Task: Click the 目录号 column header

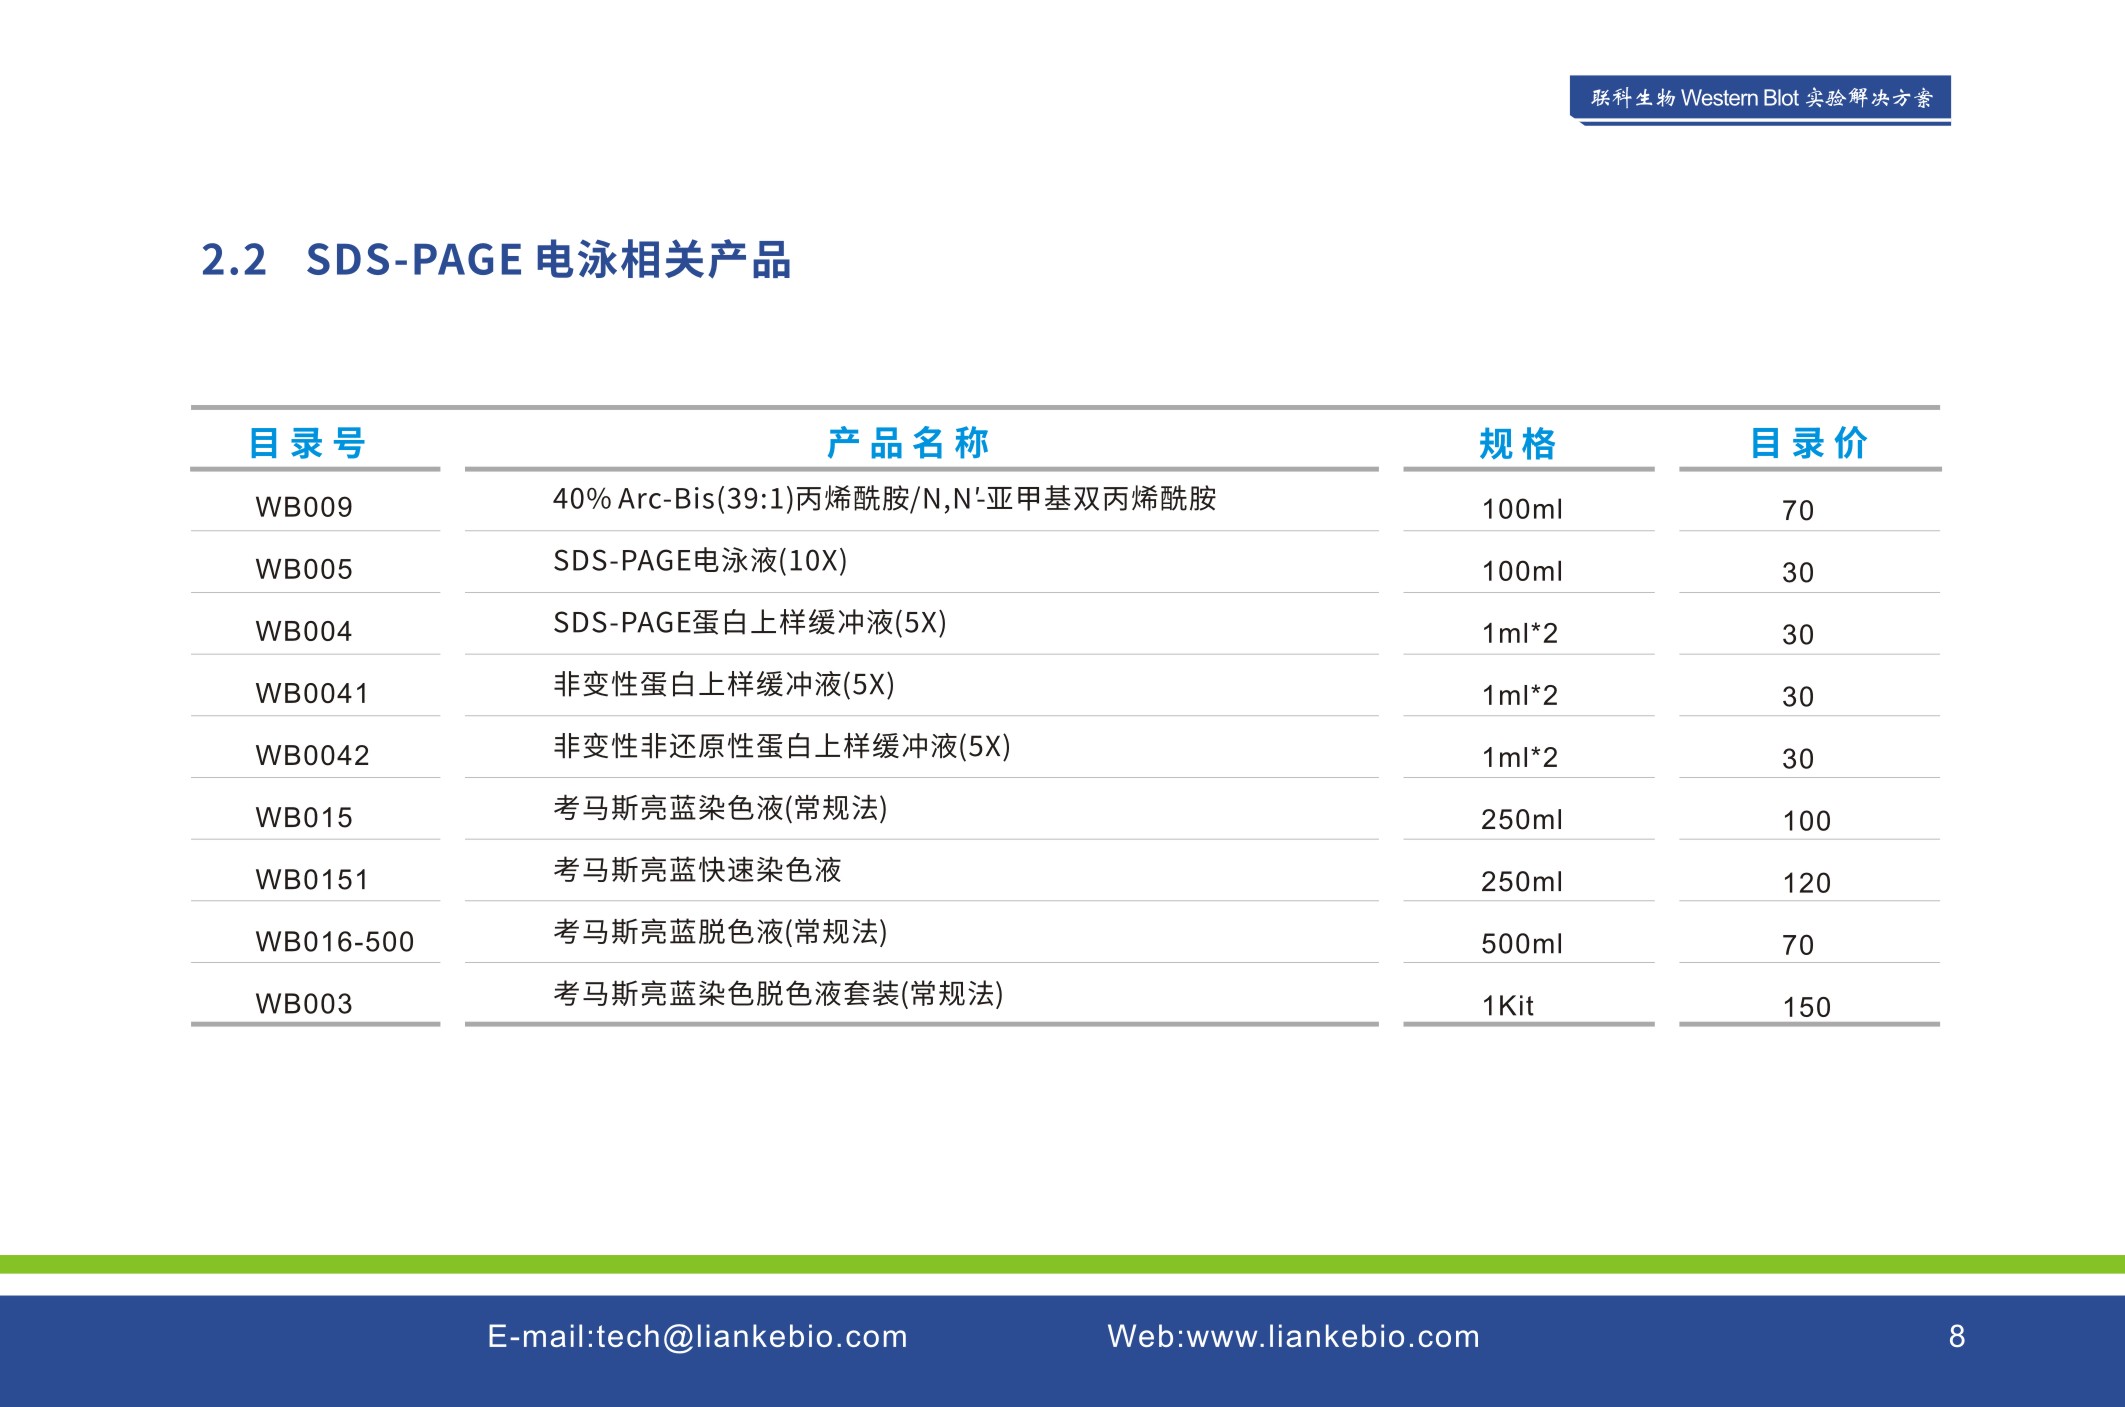Action: [x=307, y=443]
